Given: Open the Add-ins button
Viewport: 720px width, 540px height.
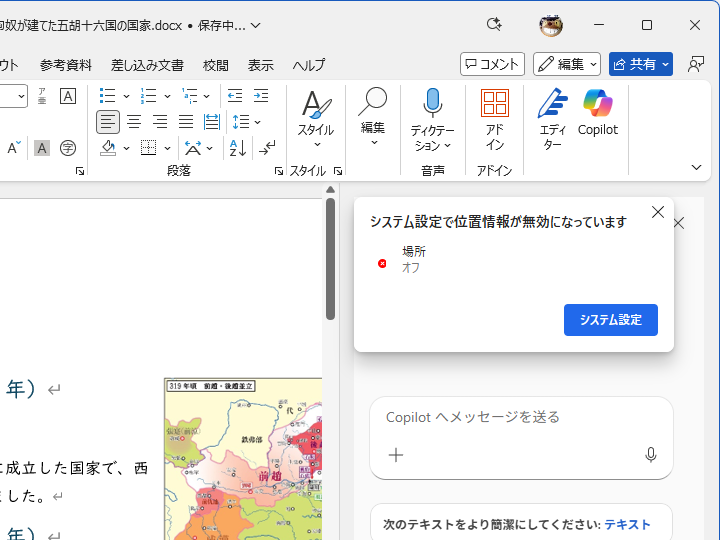Looking at the screenshot, I should 495,118.
